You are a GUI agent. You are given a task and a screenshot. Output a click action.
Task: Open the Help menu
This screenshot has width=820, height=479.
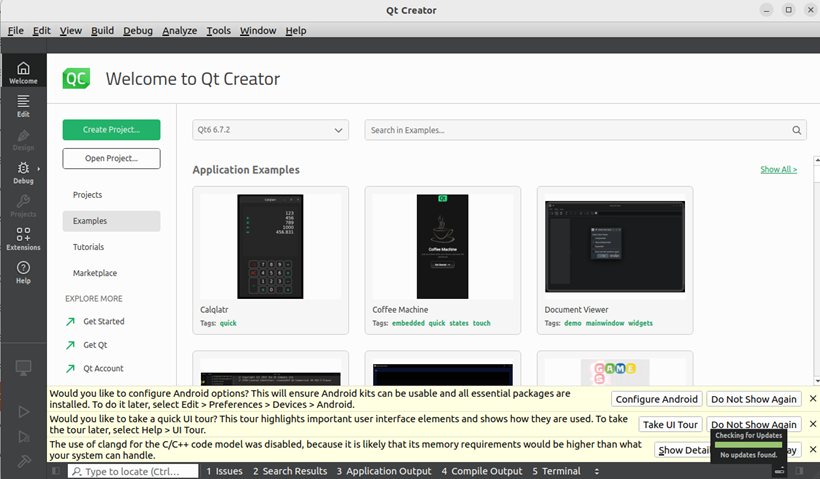tap(296, 30)
